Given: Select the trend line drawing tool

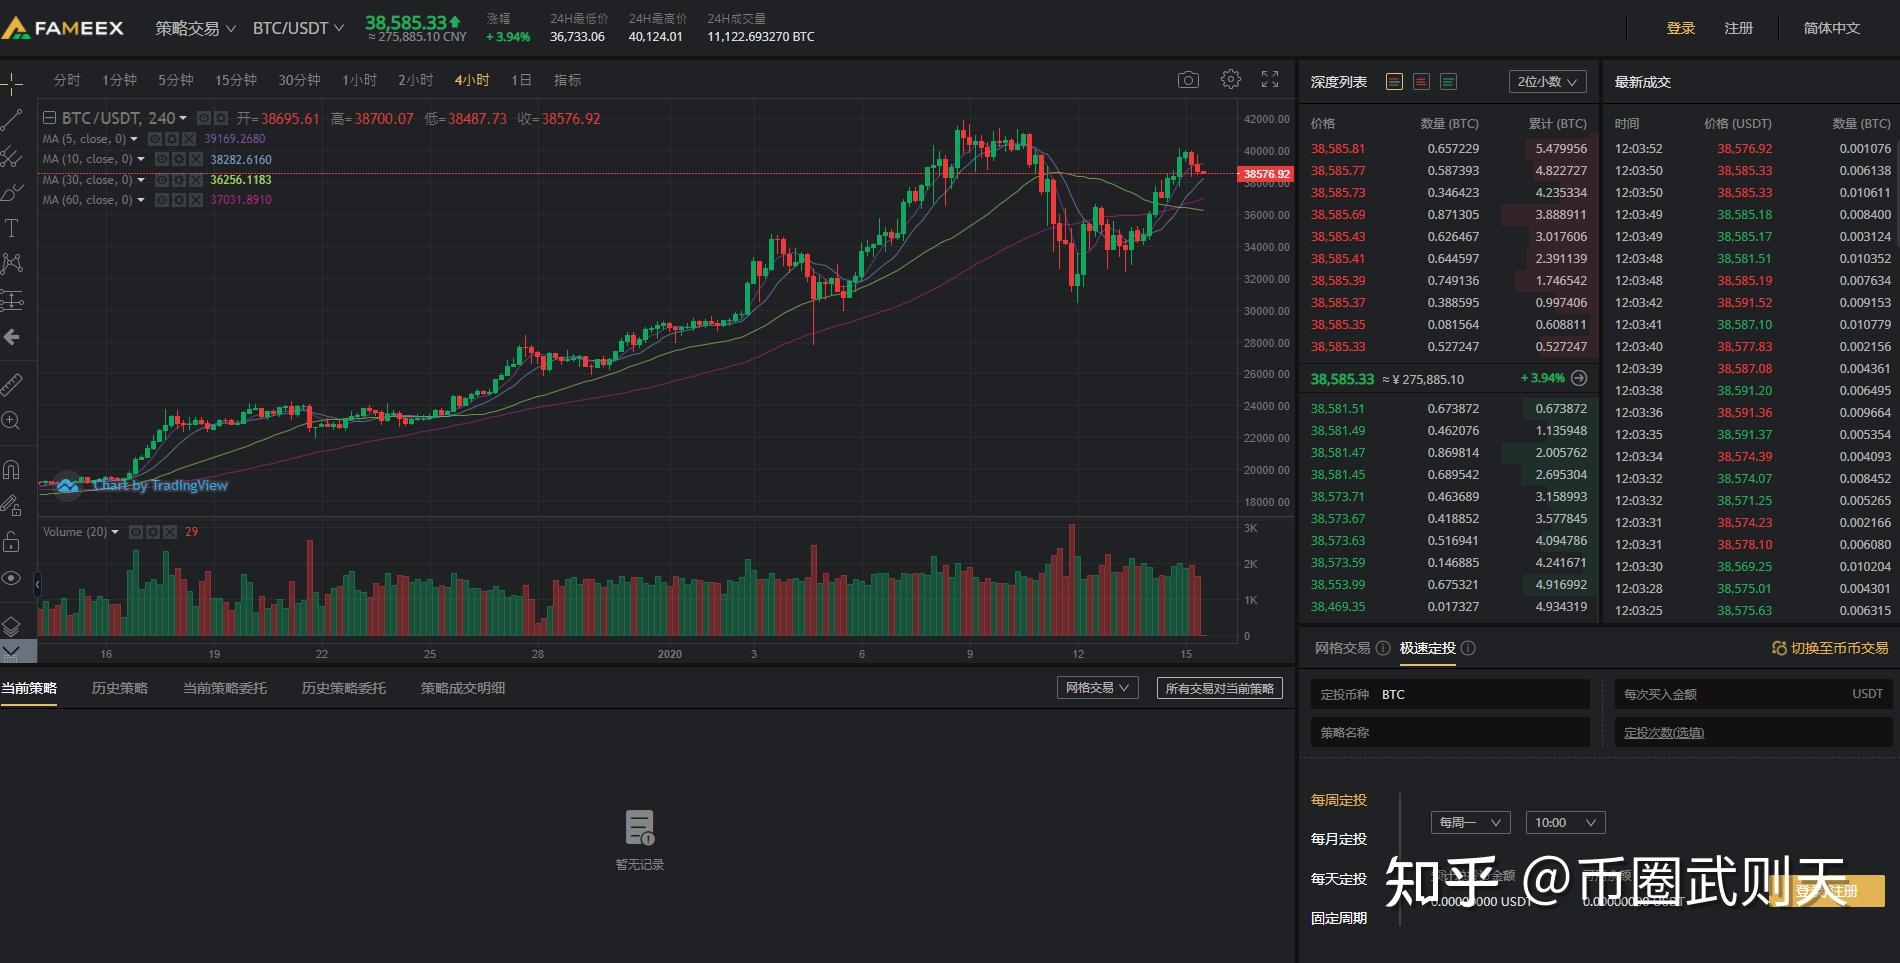Looking at the screenshot, I should 12,120.
